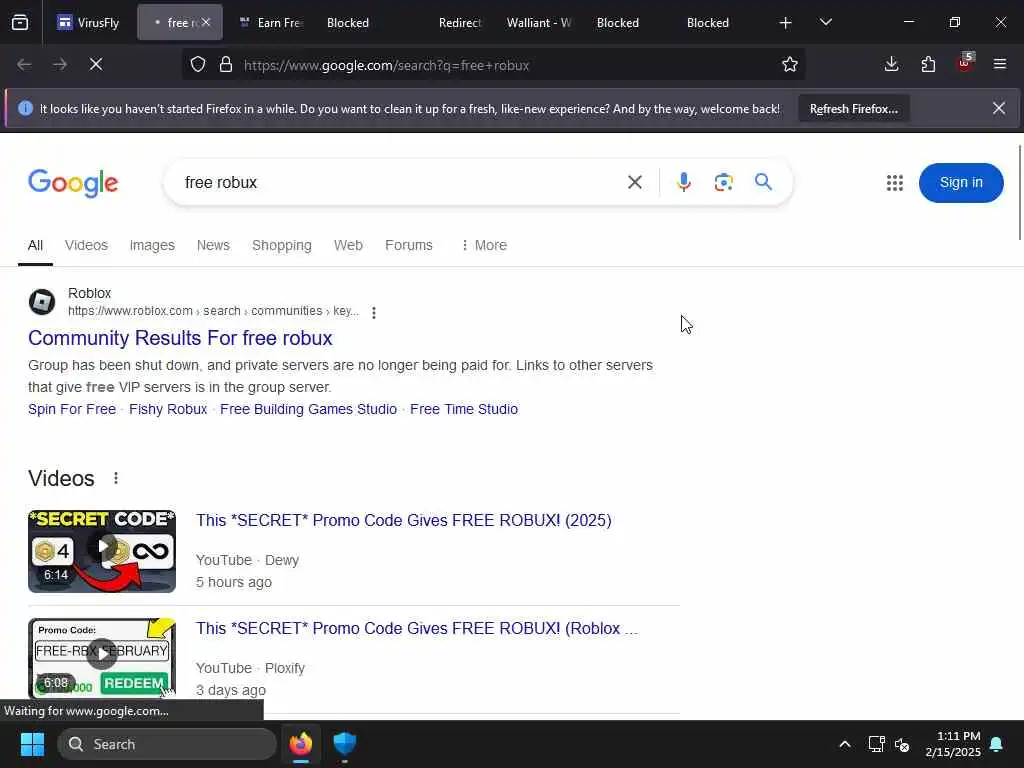Switch to the Redirect tab
The image size is (1024, 768).
[459, 23]
